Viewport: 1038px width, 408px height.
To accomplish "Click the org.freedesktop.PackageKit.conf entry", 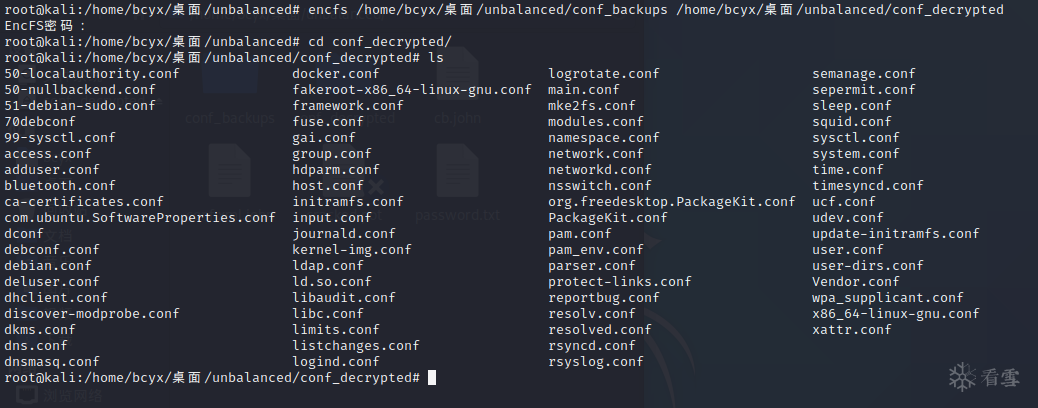I will pyautogui.click(x=671, y=202).
